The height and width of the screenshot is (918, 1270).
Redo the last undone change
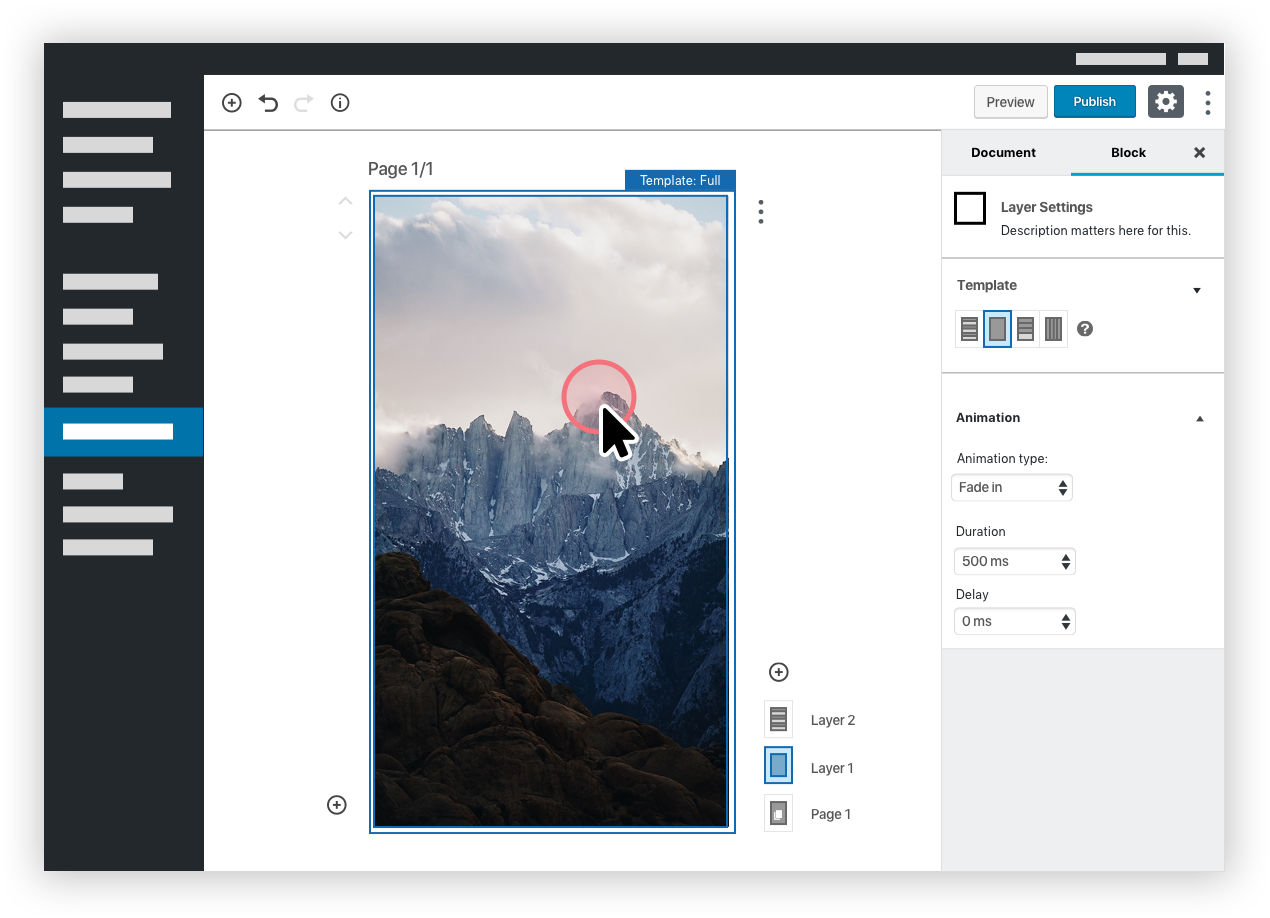pos(303,102)
